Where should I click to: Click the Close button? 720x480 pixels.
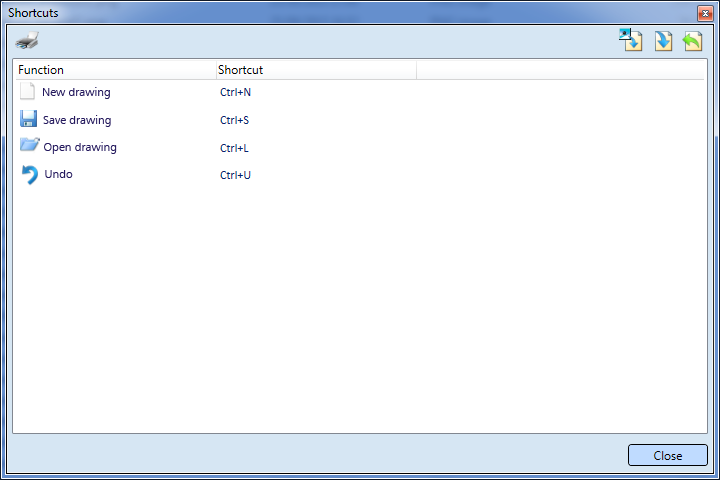[x=668, y=455]
